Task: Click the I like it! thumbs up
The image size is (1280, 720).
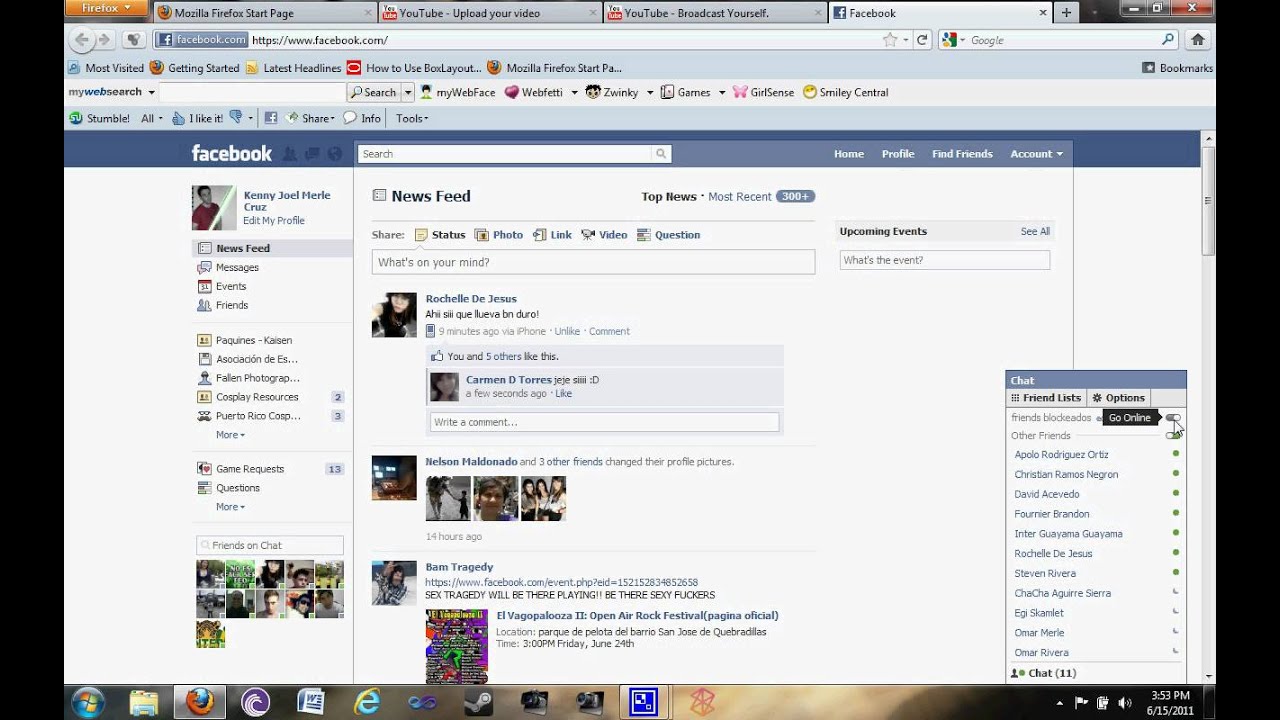Action: 197,118
